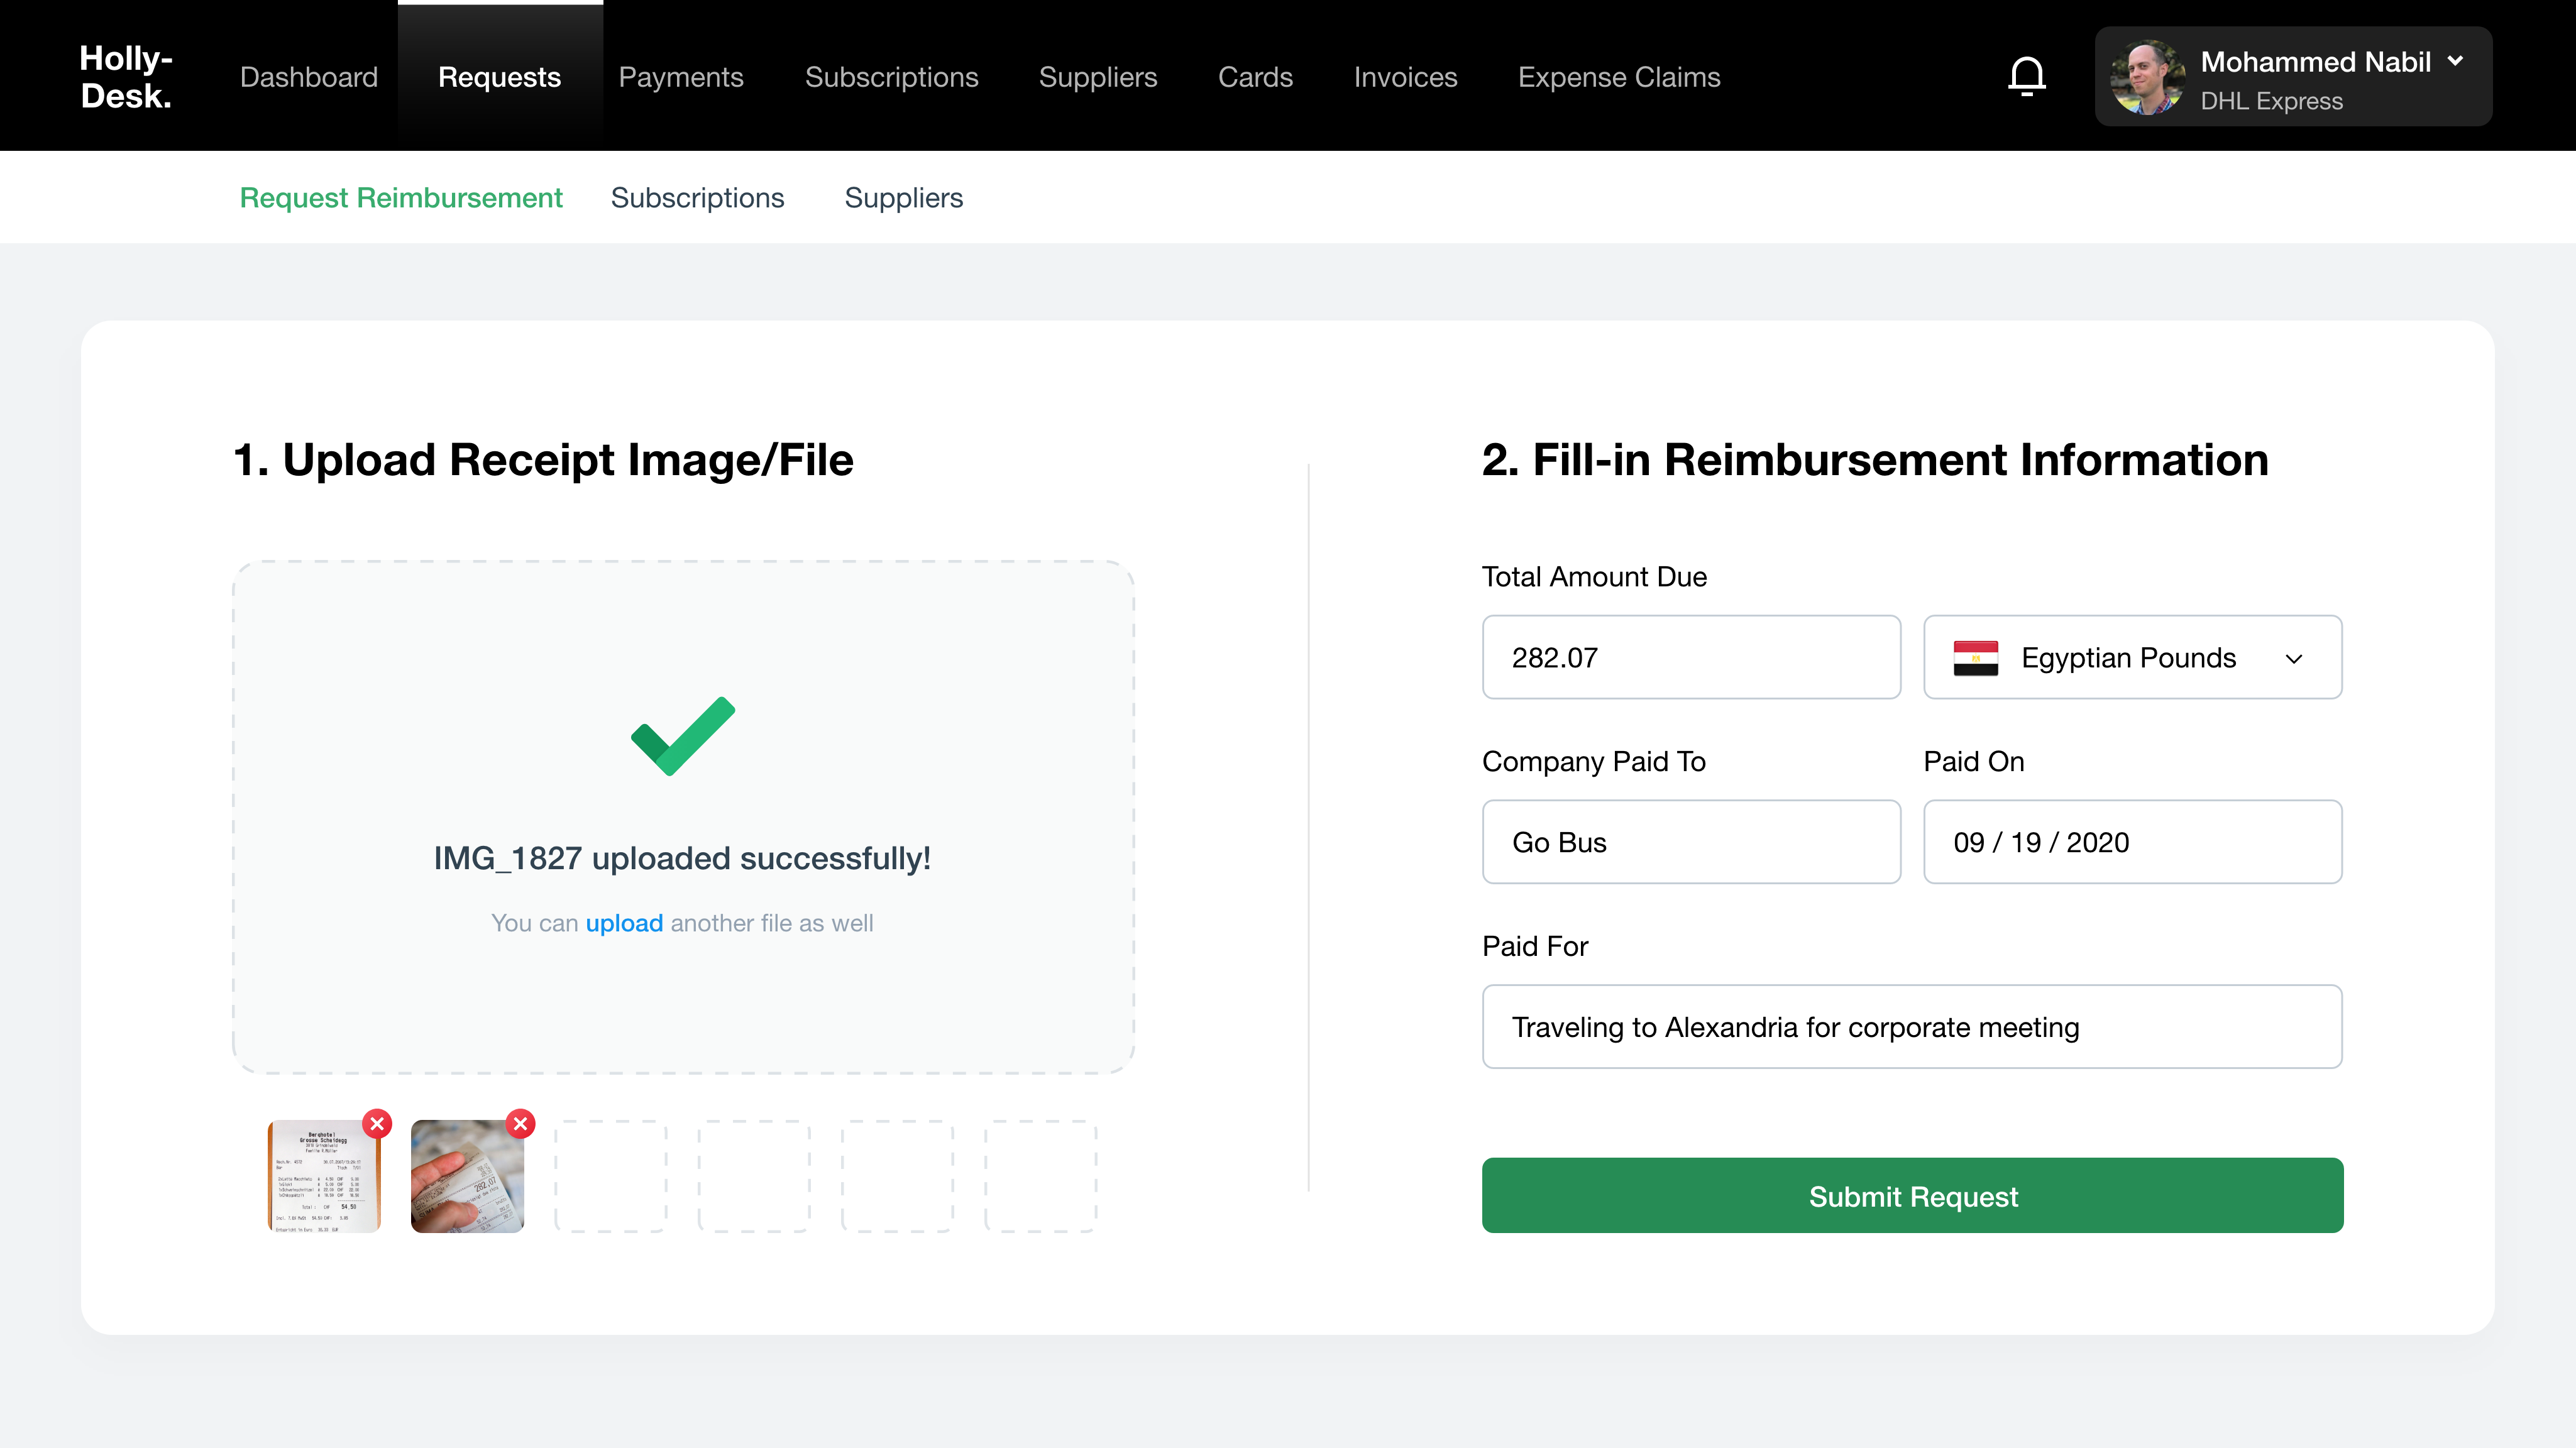This screenshot has height=1448, width=2576.
Task: Remove the hand-held receipt thumbnail
Action: tap(520, 1124)
